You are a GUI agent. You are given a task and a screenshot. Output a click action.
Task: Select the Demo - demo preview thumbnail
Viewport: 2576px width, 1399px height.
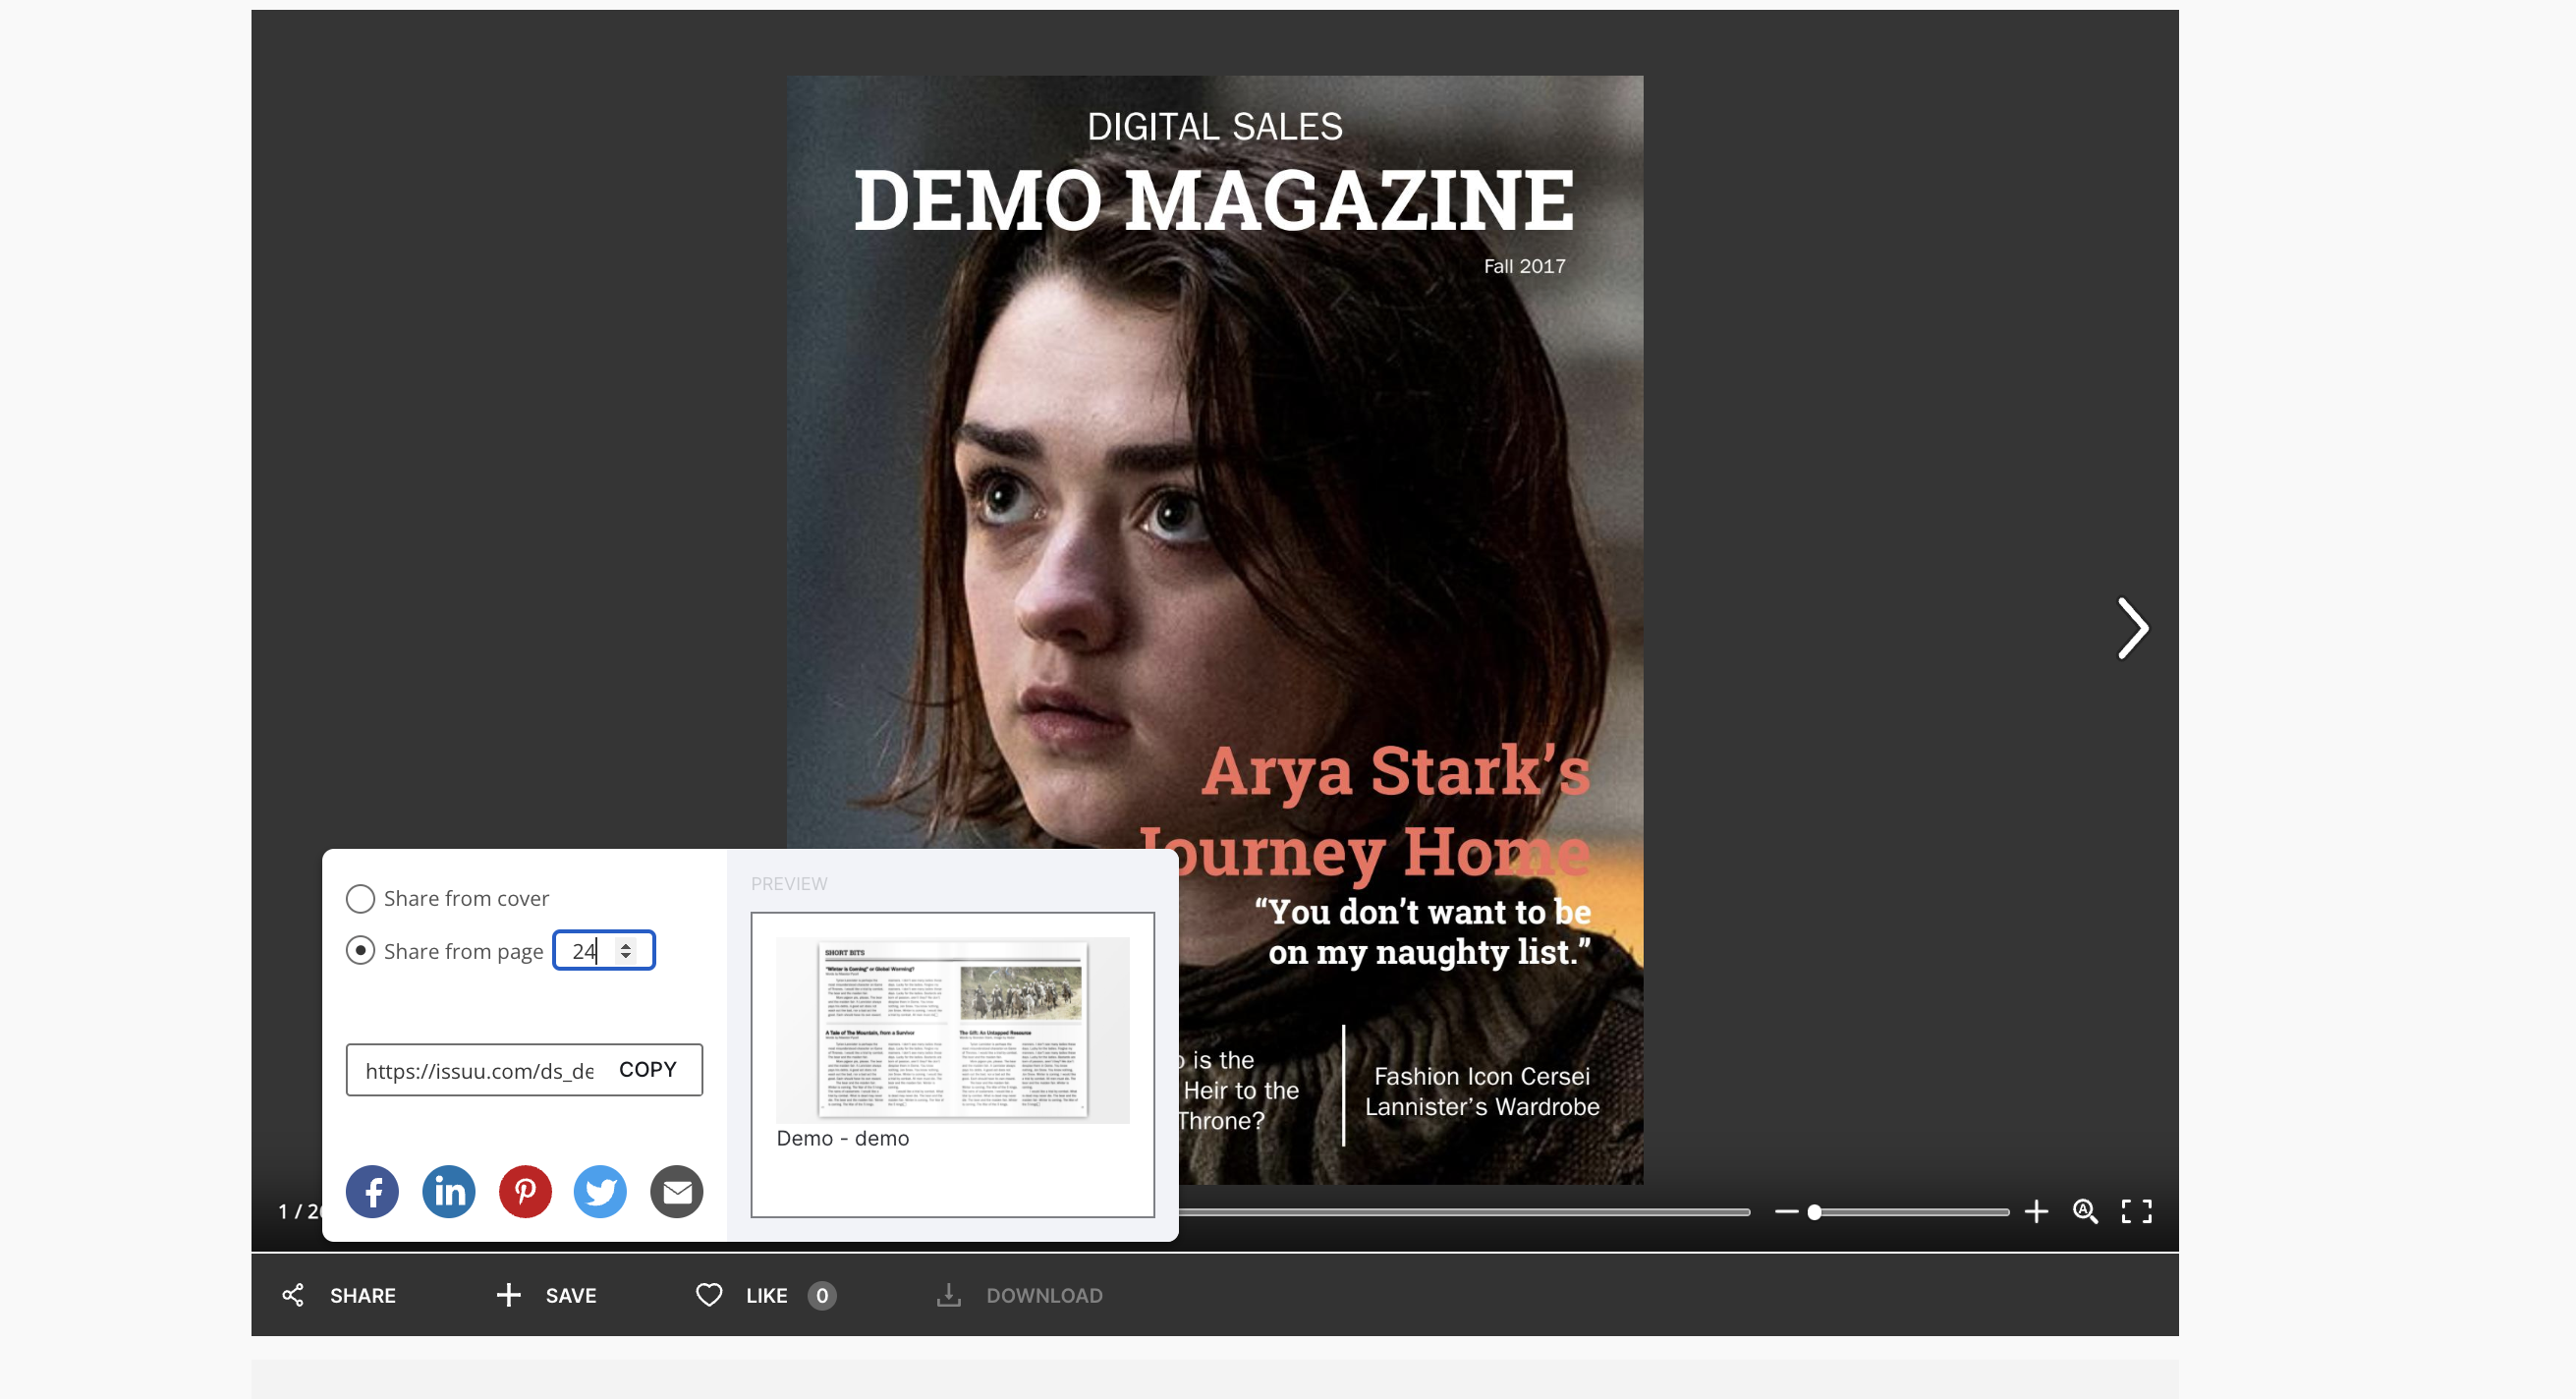[x=952, y=1027]
